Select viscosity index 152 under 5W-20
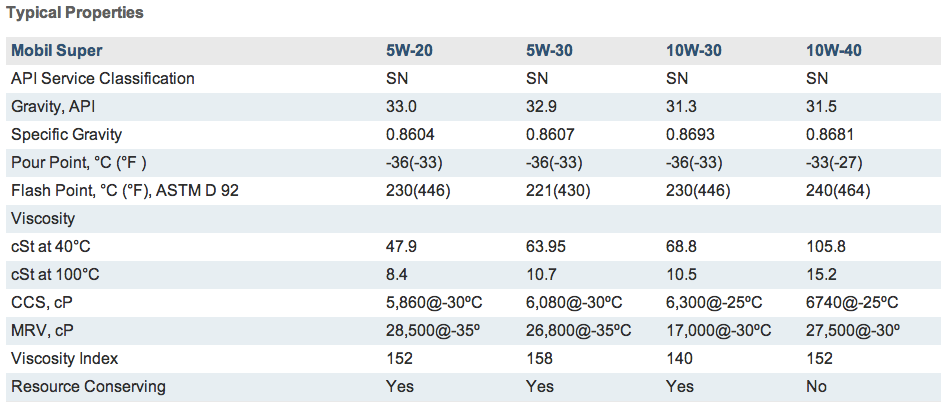 point(399,358)
